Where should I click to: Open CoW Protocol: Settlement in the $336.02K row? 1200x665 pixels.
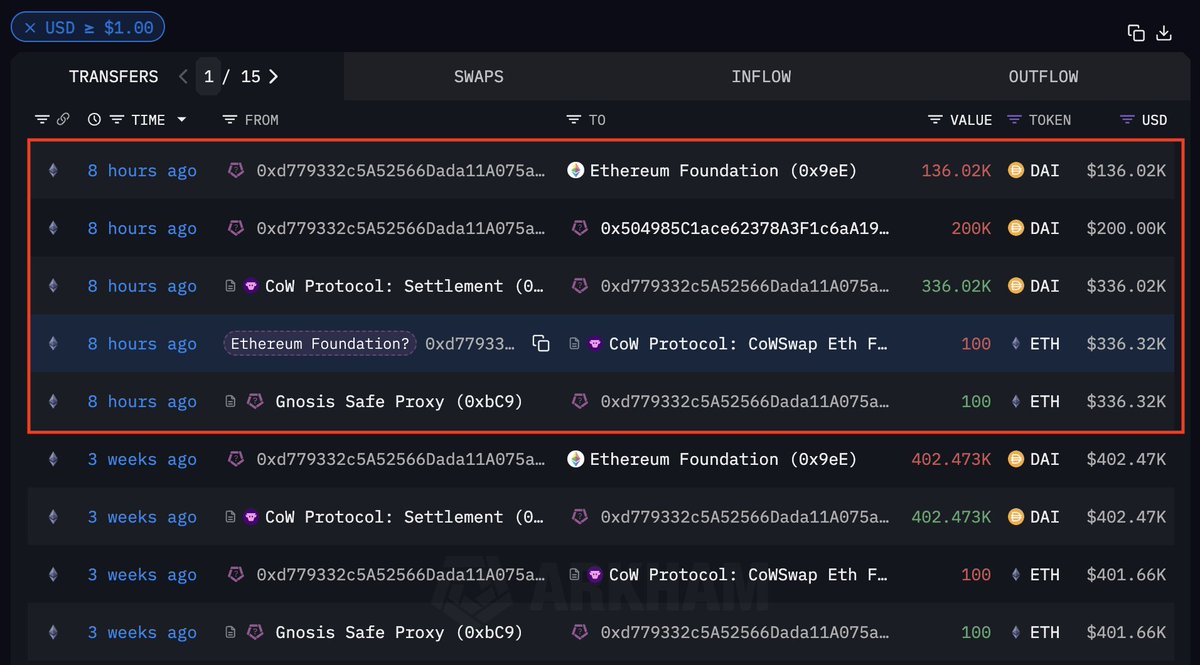(x=405, y=286)
